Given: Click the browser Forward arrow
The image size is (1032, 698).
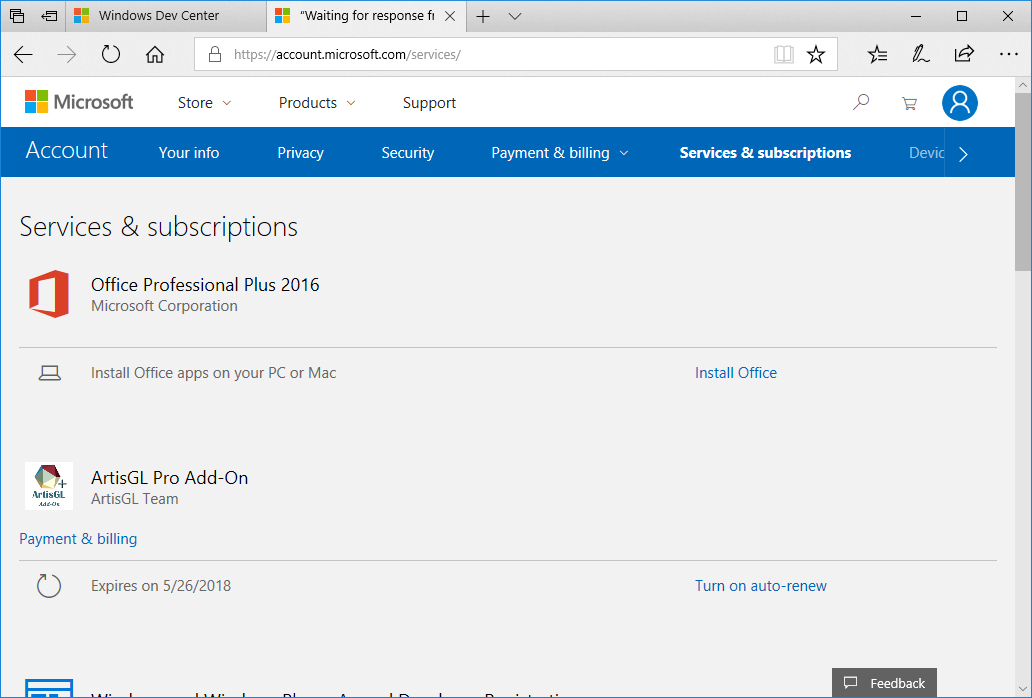Looking at the screenshot, I should (x=66, y=55).
